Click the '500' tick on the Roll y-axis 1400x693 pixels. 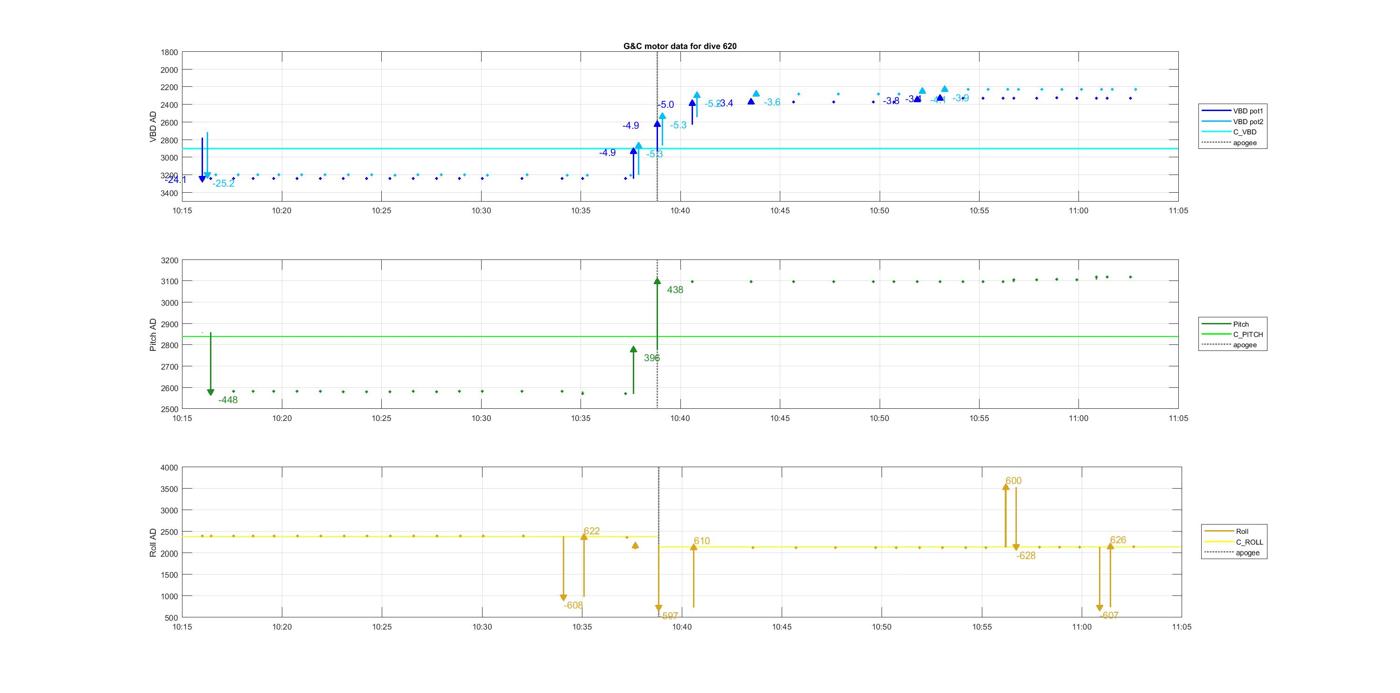(x=172, y=617)
